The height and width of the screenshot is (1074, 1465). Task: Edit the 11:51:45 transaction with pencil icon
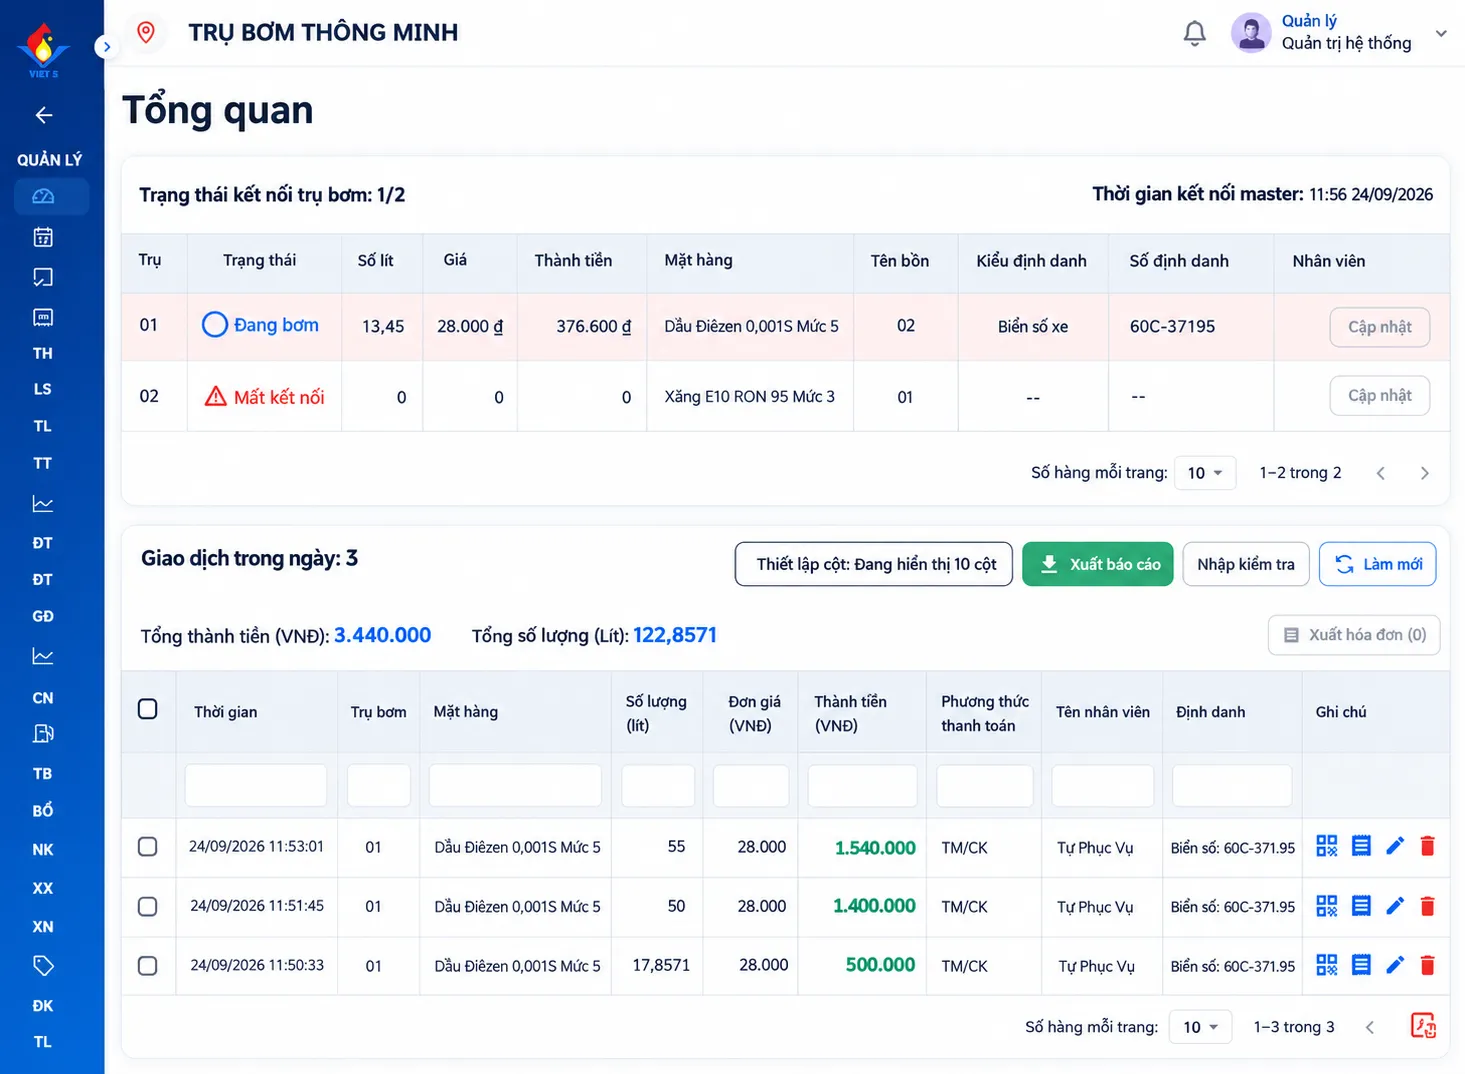(x=1395, y=906)
